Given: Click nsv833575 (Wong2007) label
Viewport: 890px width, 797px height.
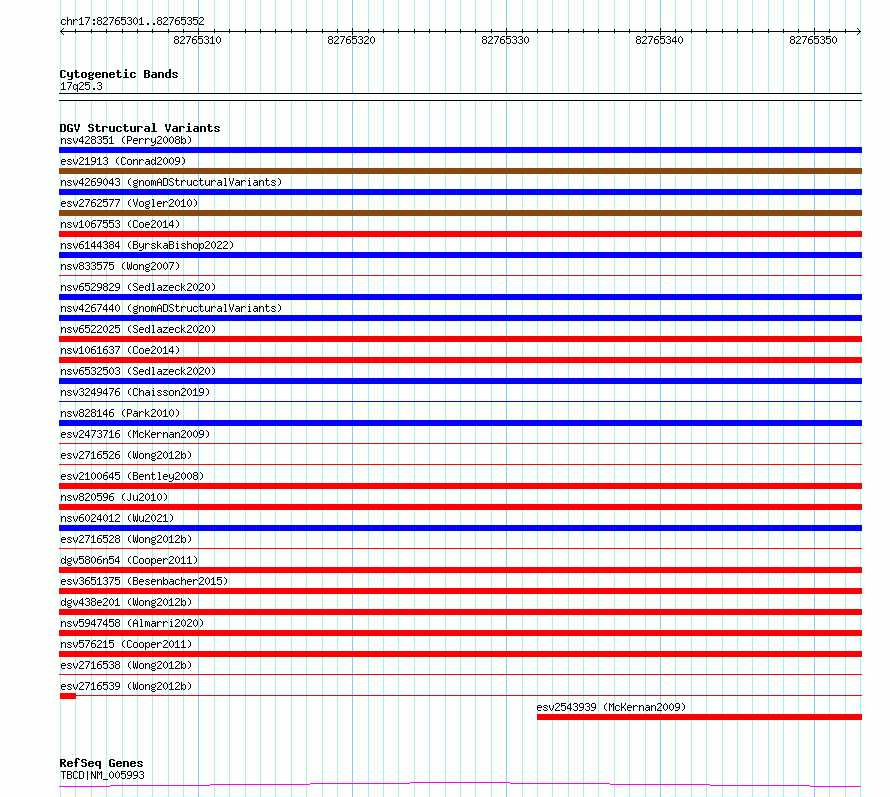Looking at the screenshot, I should (x=120, y=266).
